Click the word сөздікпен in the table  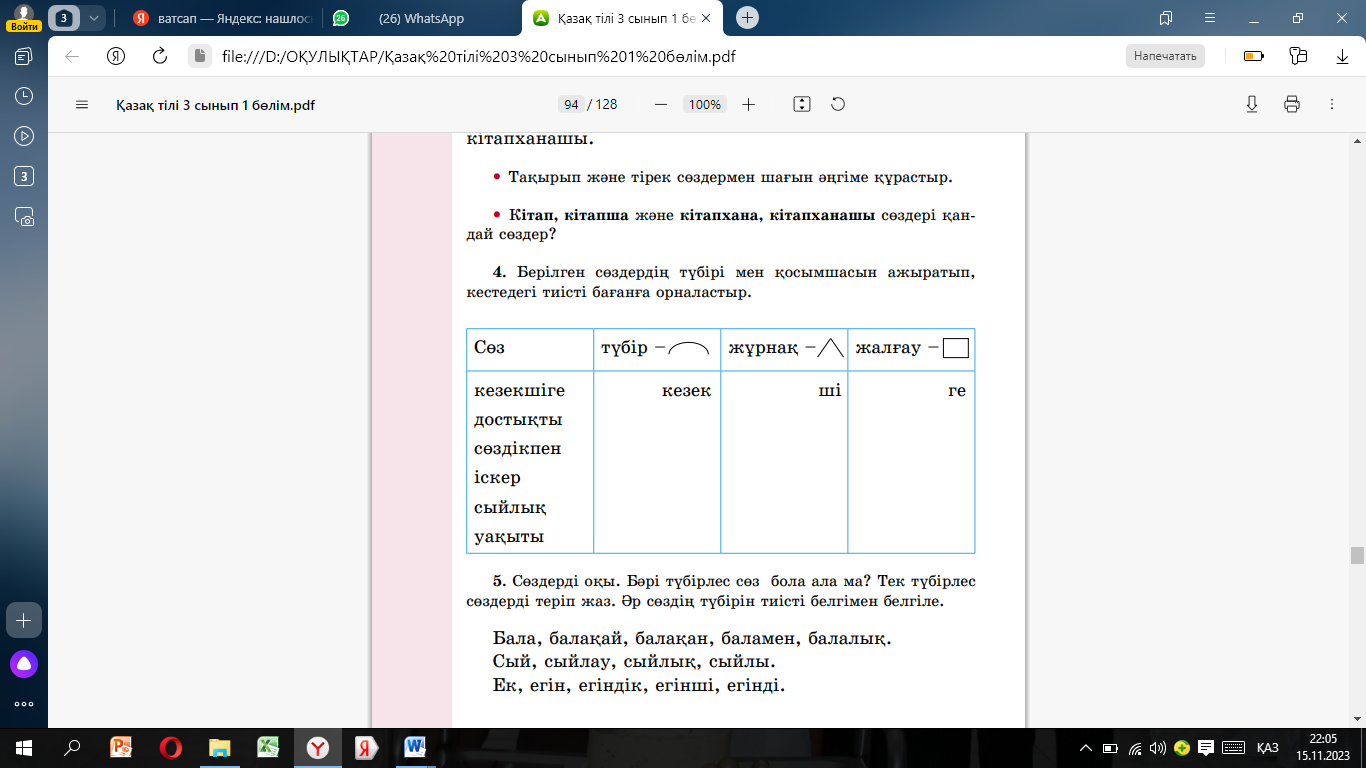click(518, 449)
